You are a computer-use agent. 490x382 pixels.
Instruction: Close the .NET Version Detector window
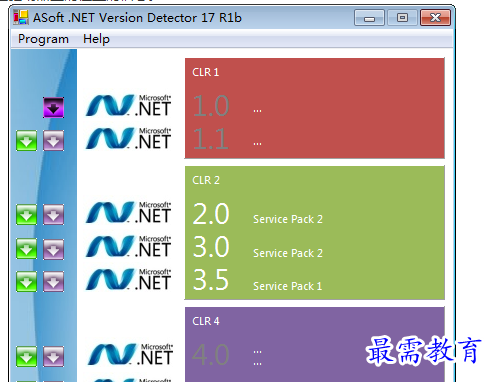click(x=436, y=18)
